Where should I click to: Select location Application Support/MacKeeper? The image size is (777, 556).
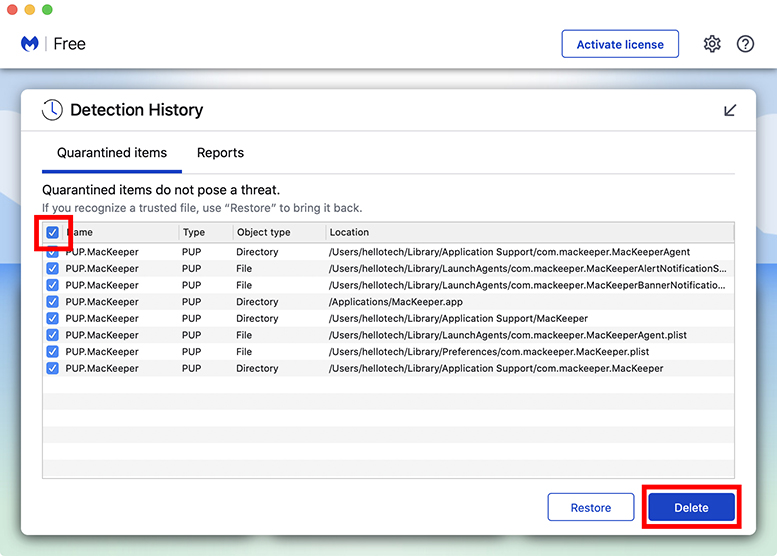click(458, 318)
